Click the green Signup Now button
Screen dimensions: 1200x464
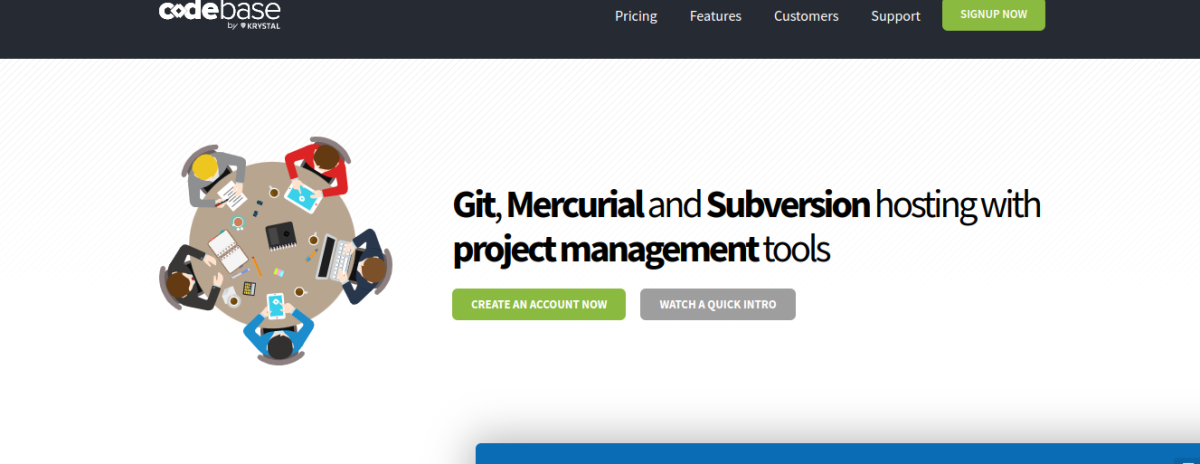[x=993, y=14]
